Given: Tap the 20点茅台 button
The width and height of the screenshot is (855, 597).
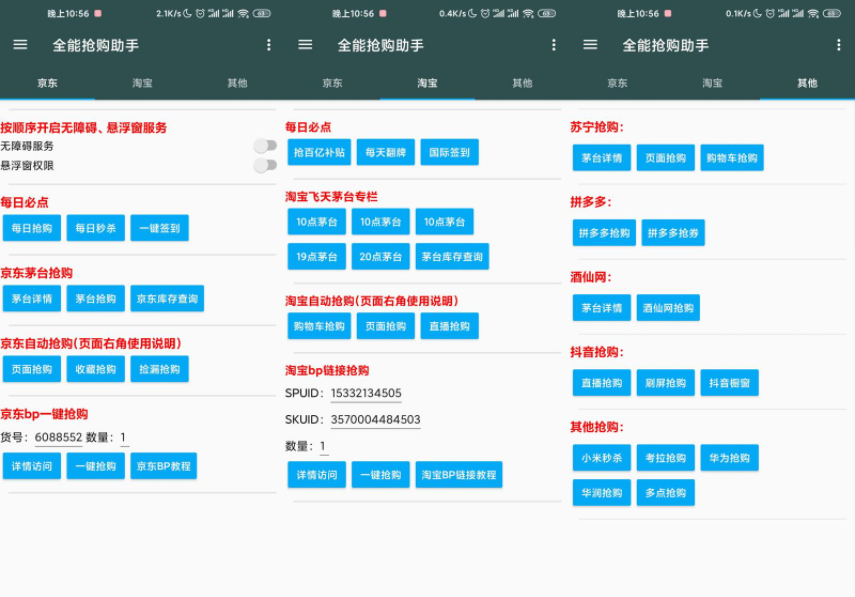Looking at the screenshot, I should pos(381,256).
